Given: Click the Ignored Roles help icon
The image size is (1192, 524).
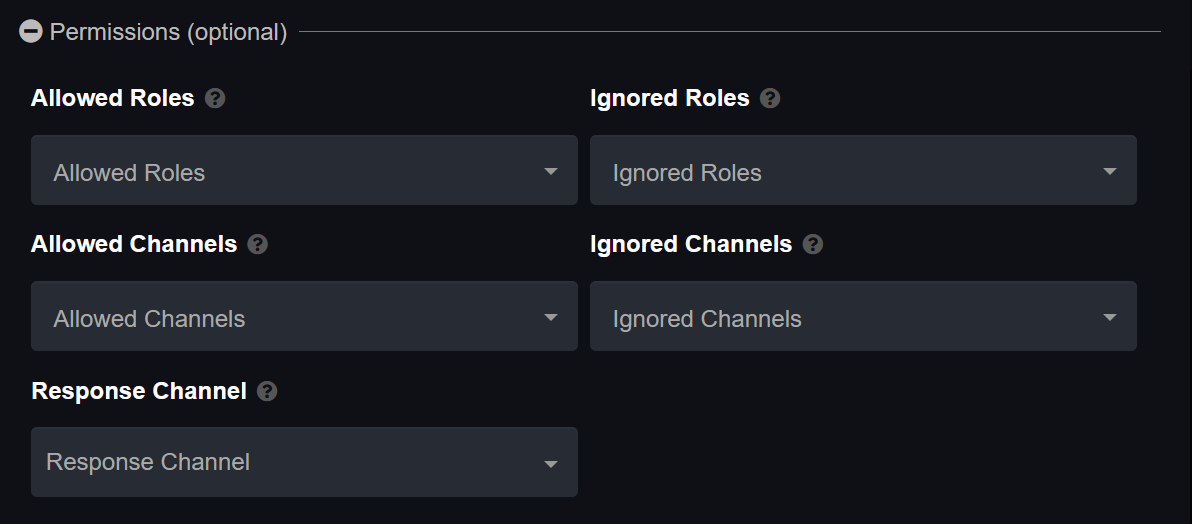Looking at the screenshot, I should (x=770, y=98).
